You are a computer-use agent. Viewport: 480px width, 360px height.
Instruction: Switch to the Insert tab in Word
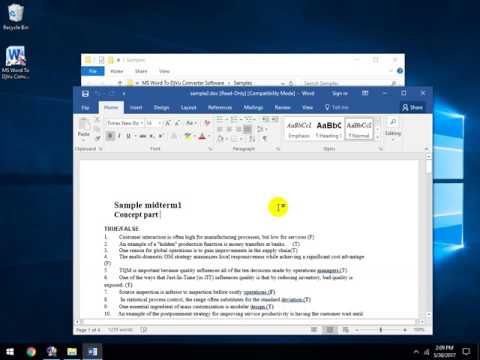tap(136, 107)
